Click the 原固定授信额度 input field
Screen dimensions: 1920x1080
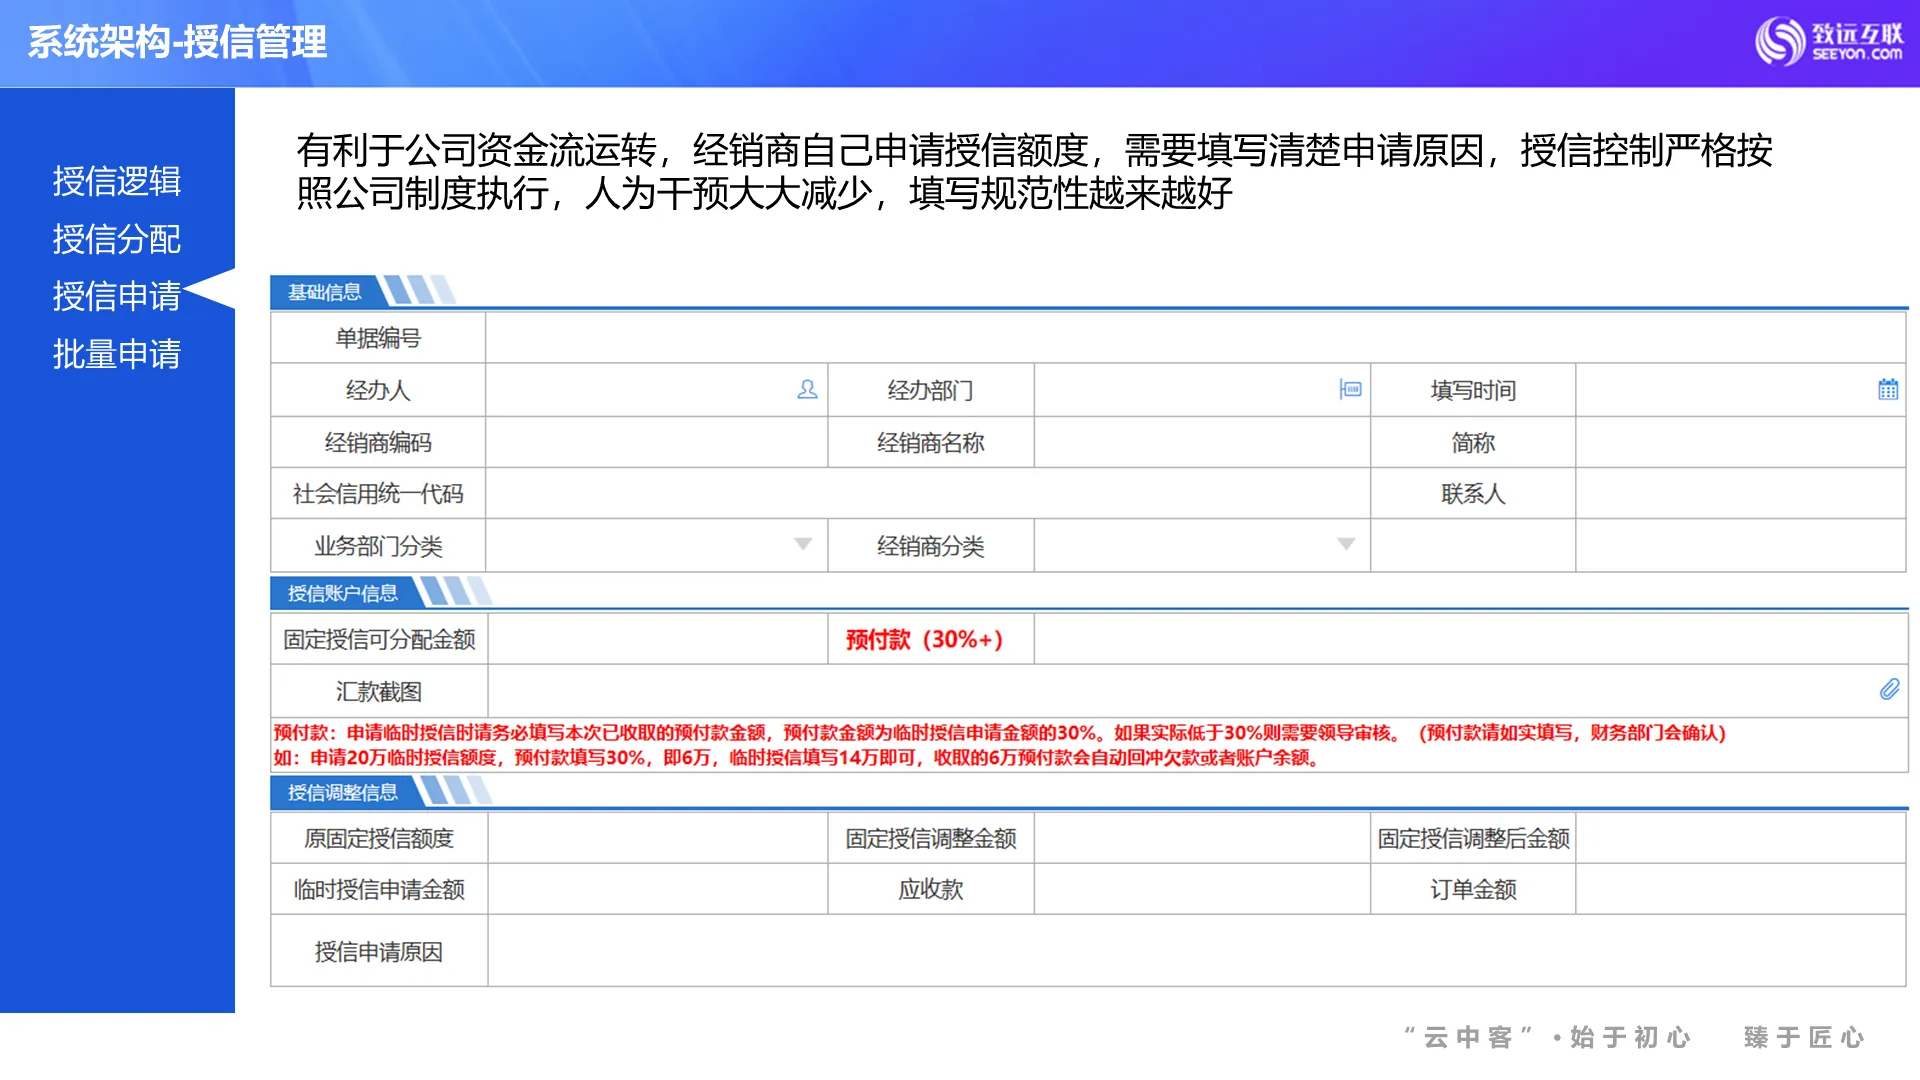(657, 838)
